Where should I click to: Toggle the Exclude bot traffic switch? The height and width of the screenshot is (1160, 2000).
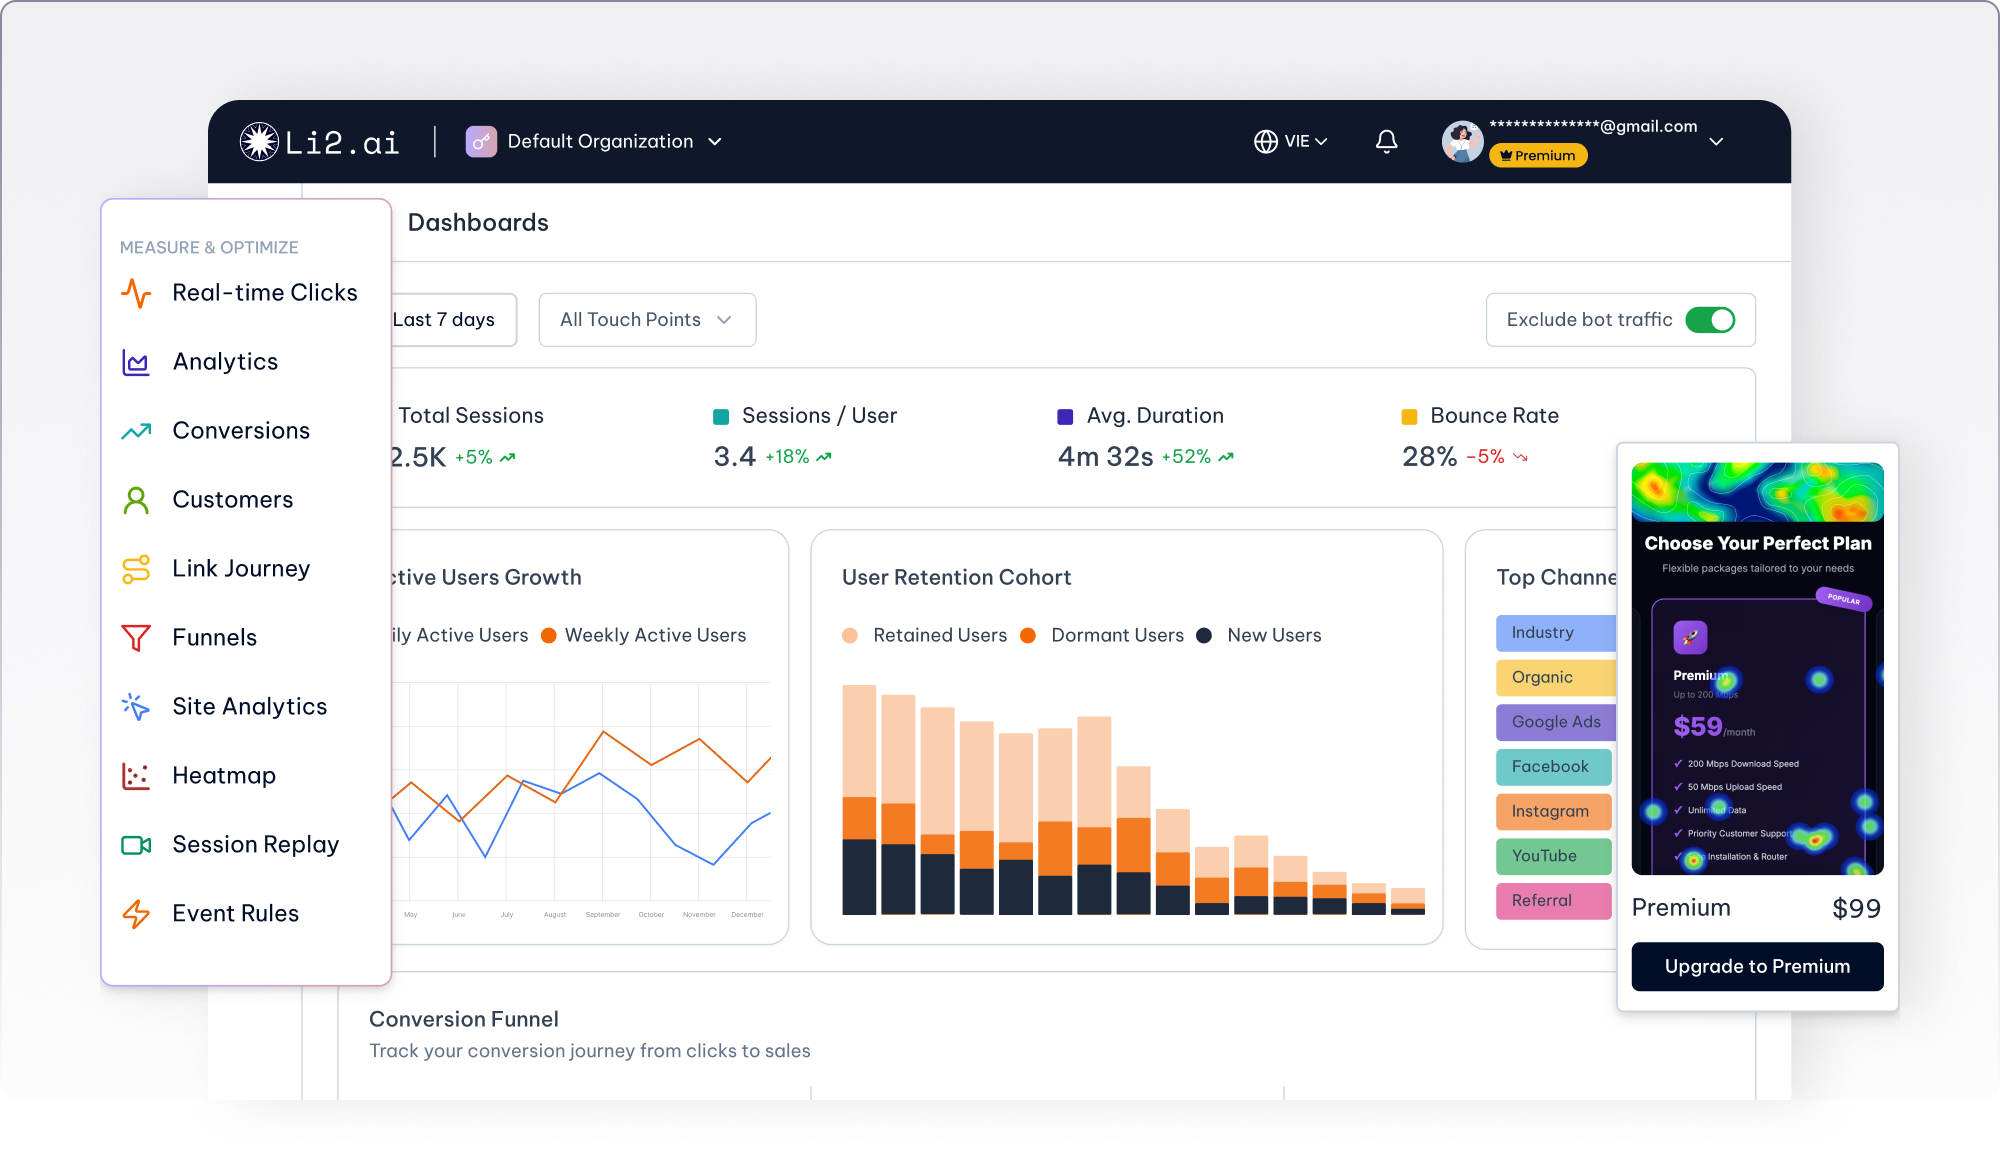[1710, 320]
